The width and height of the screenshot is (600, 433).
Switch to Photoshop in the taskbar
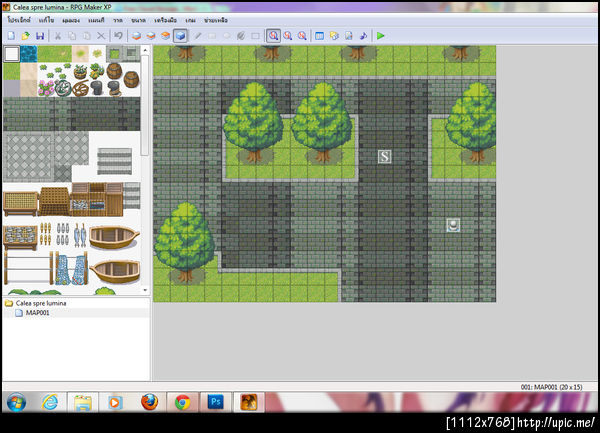[x=215, y=402]
